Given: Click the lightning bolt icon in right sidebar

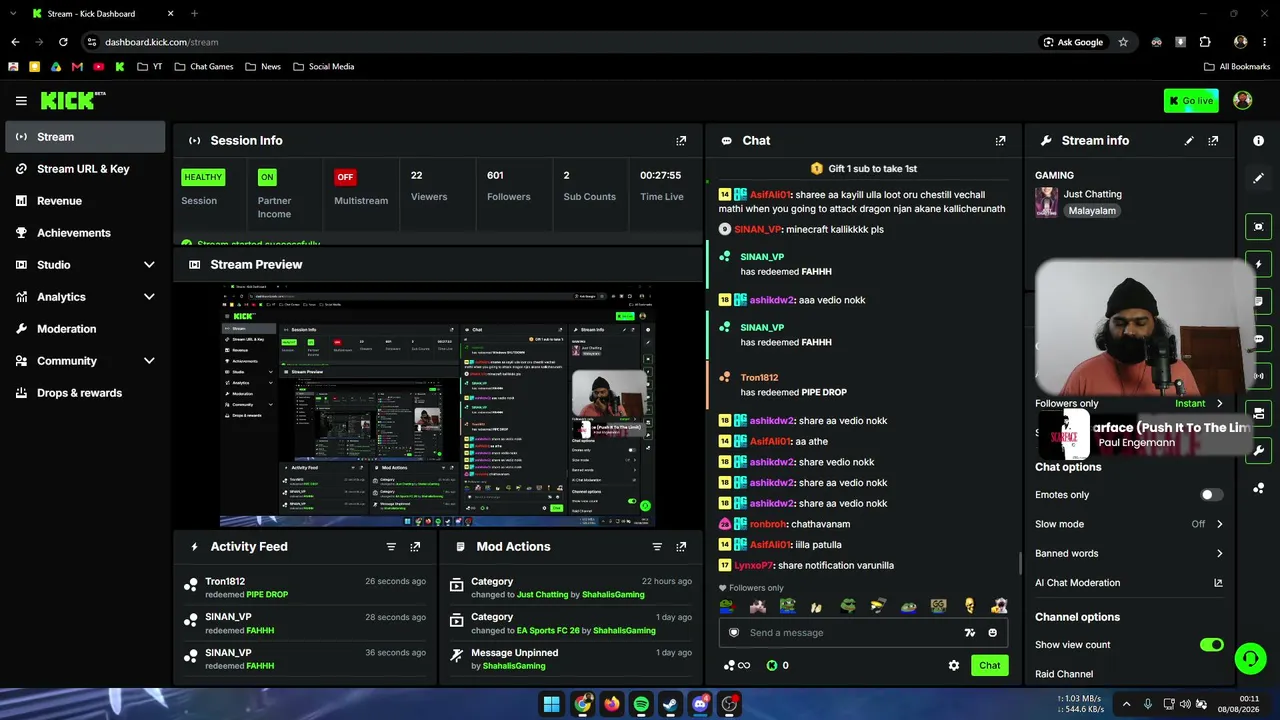Looking at the screenshot, I should point(1259,264).
